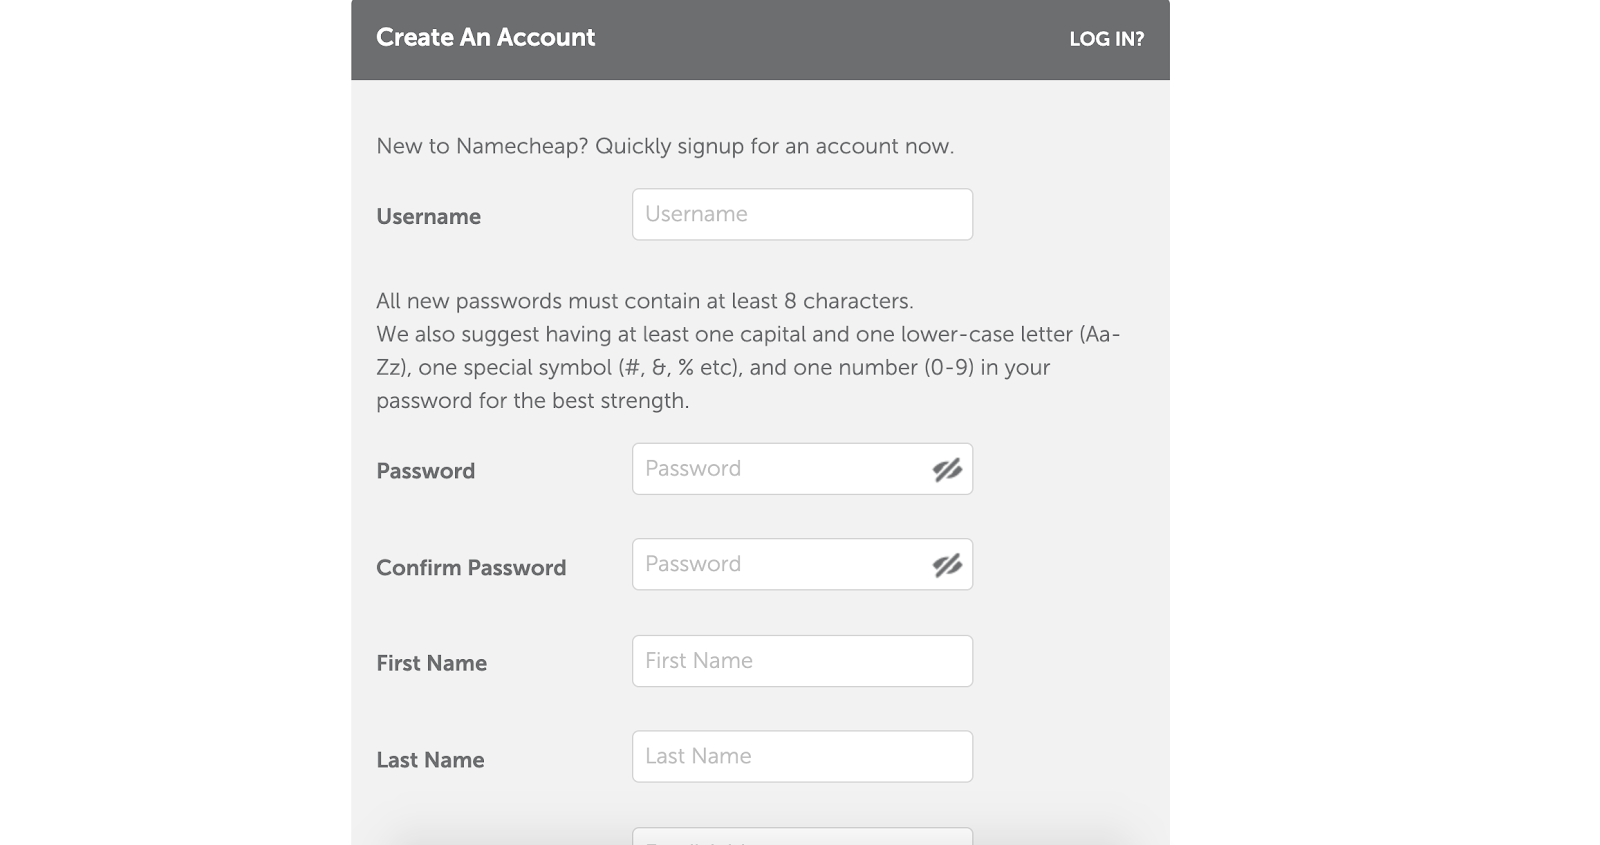1600x845 pixels.
Task: Click the 'We also suggest having' line
Action: click(x=747, y=334)
